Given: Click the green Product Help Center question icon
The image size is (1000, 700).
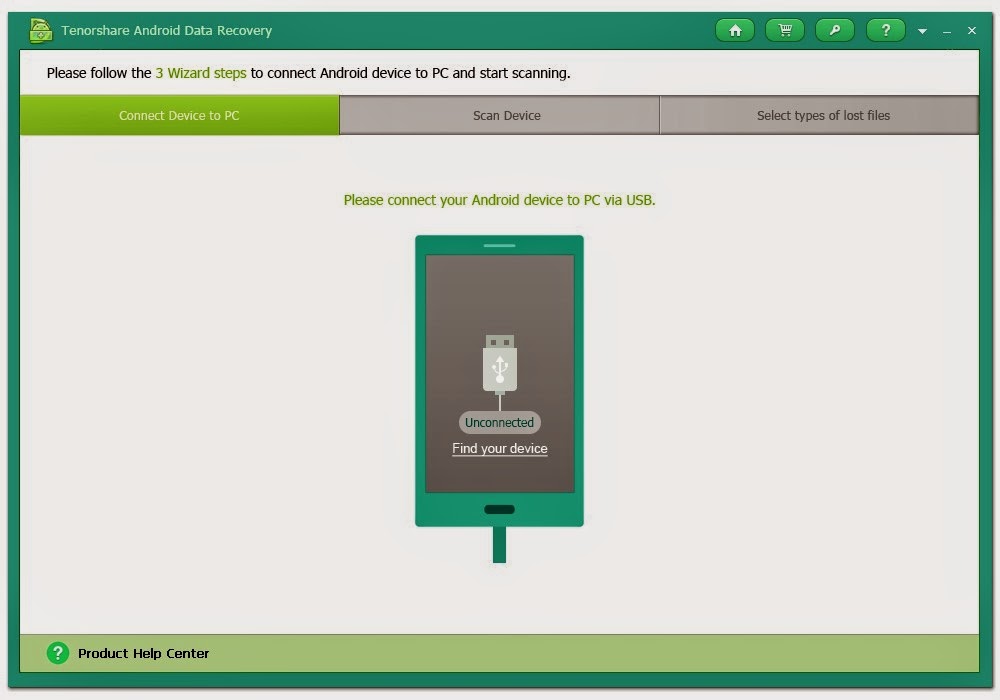Looking at the screenshot, I should (57, 653).
